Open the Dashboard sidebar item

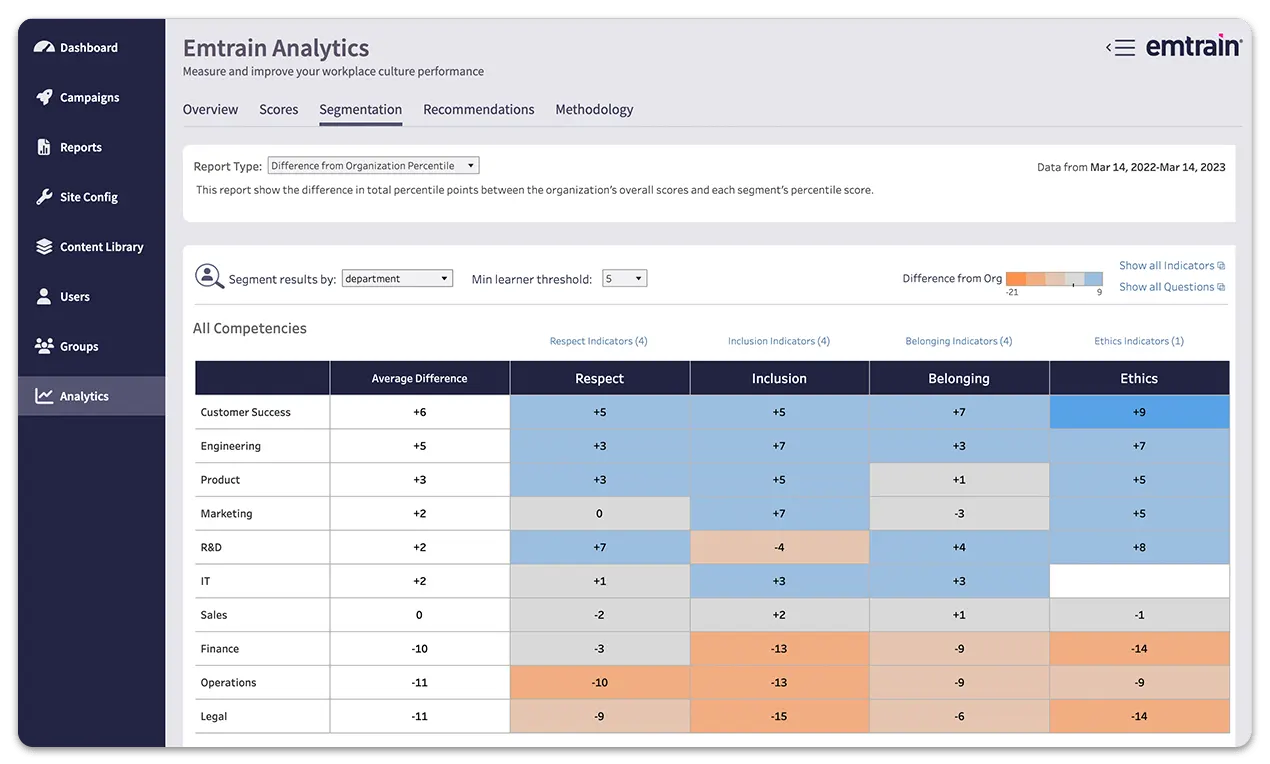click(x=91, y=47)
